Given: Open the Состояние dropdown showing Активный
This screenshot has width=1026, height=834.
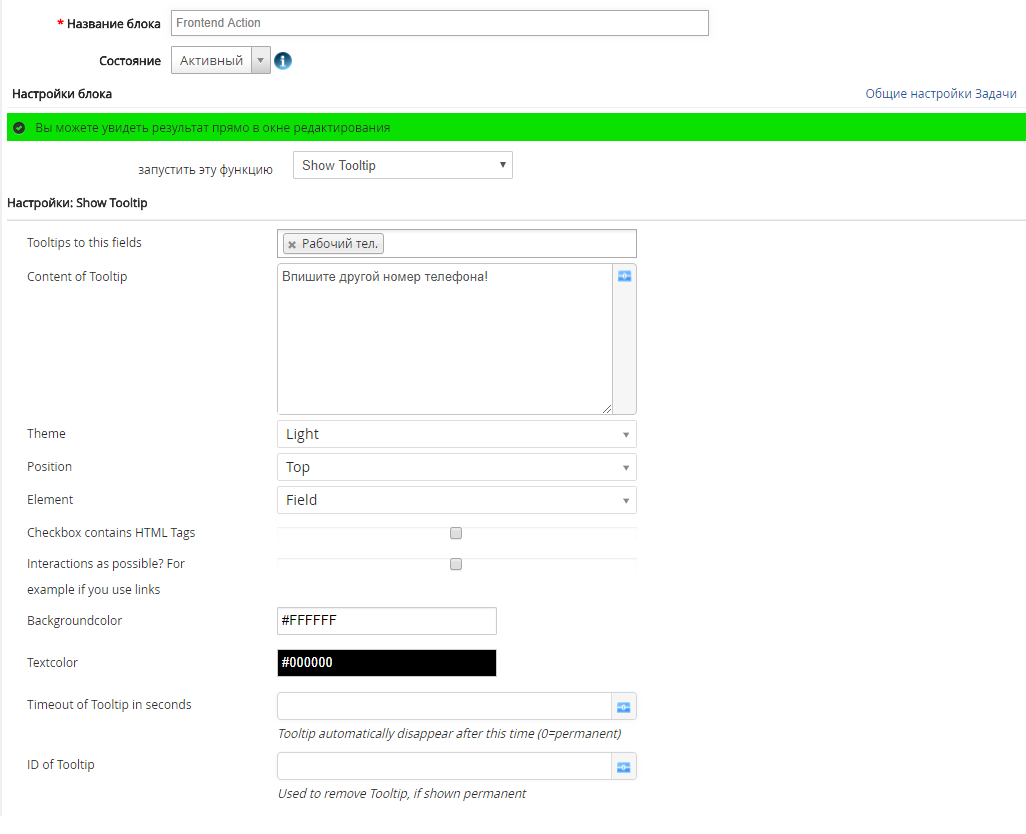Looking at the screenshot, I should (221, 61).
